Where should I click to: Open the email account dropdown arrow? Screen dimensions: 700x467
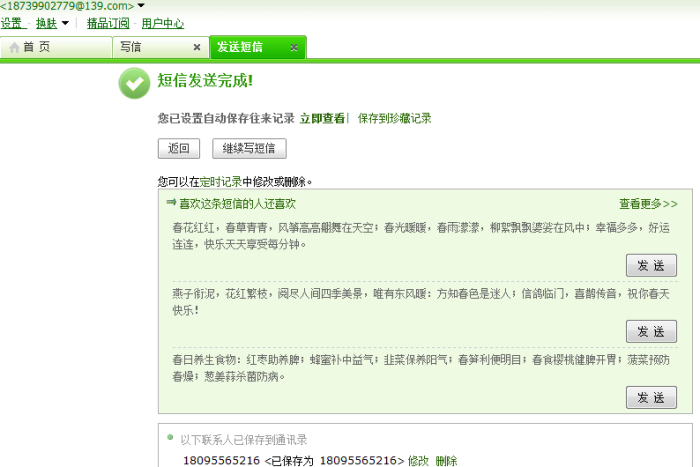coord(141,5)
